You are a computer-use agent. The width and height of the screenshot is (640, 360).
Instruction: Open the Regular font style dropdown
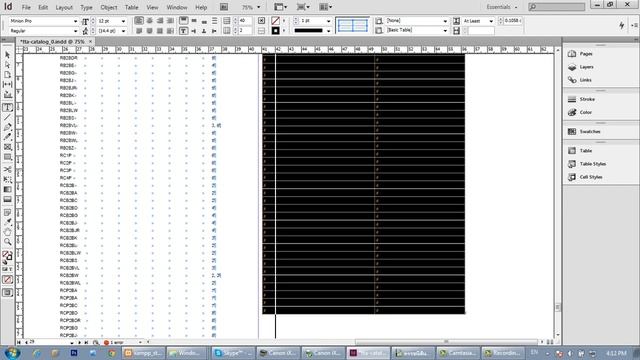75,31
